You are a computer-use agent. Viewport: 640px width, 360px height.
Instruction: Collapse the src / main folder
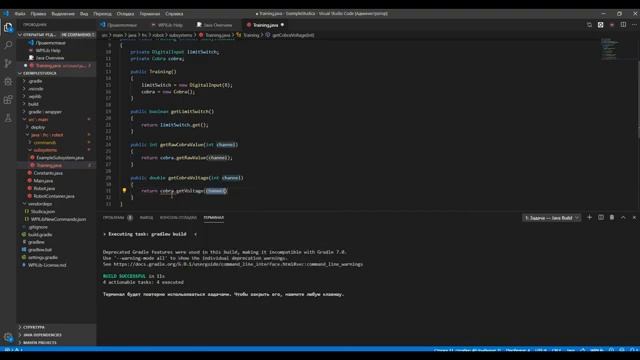click(x=38, y=120)
